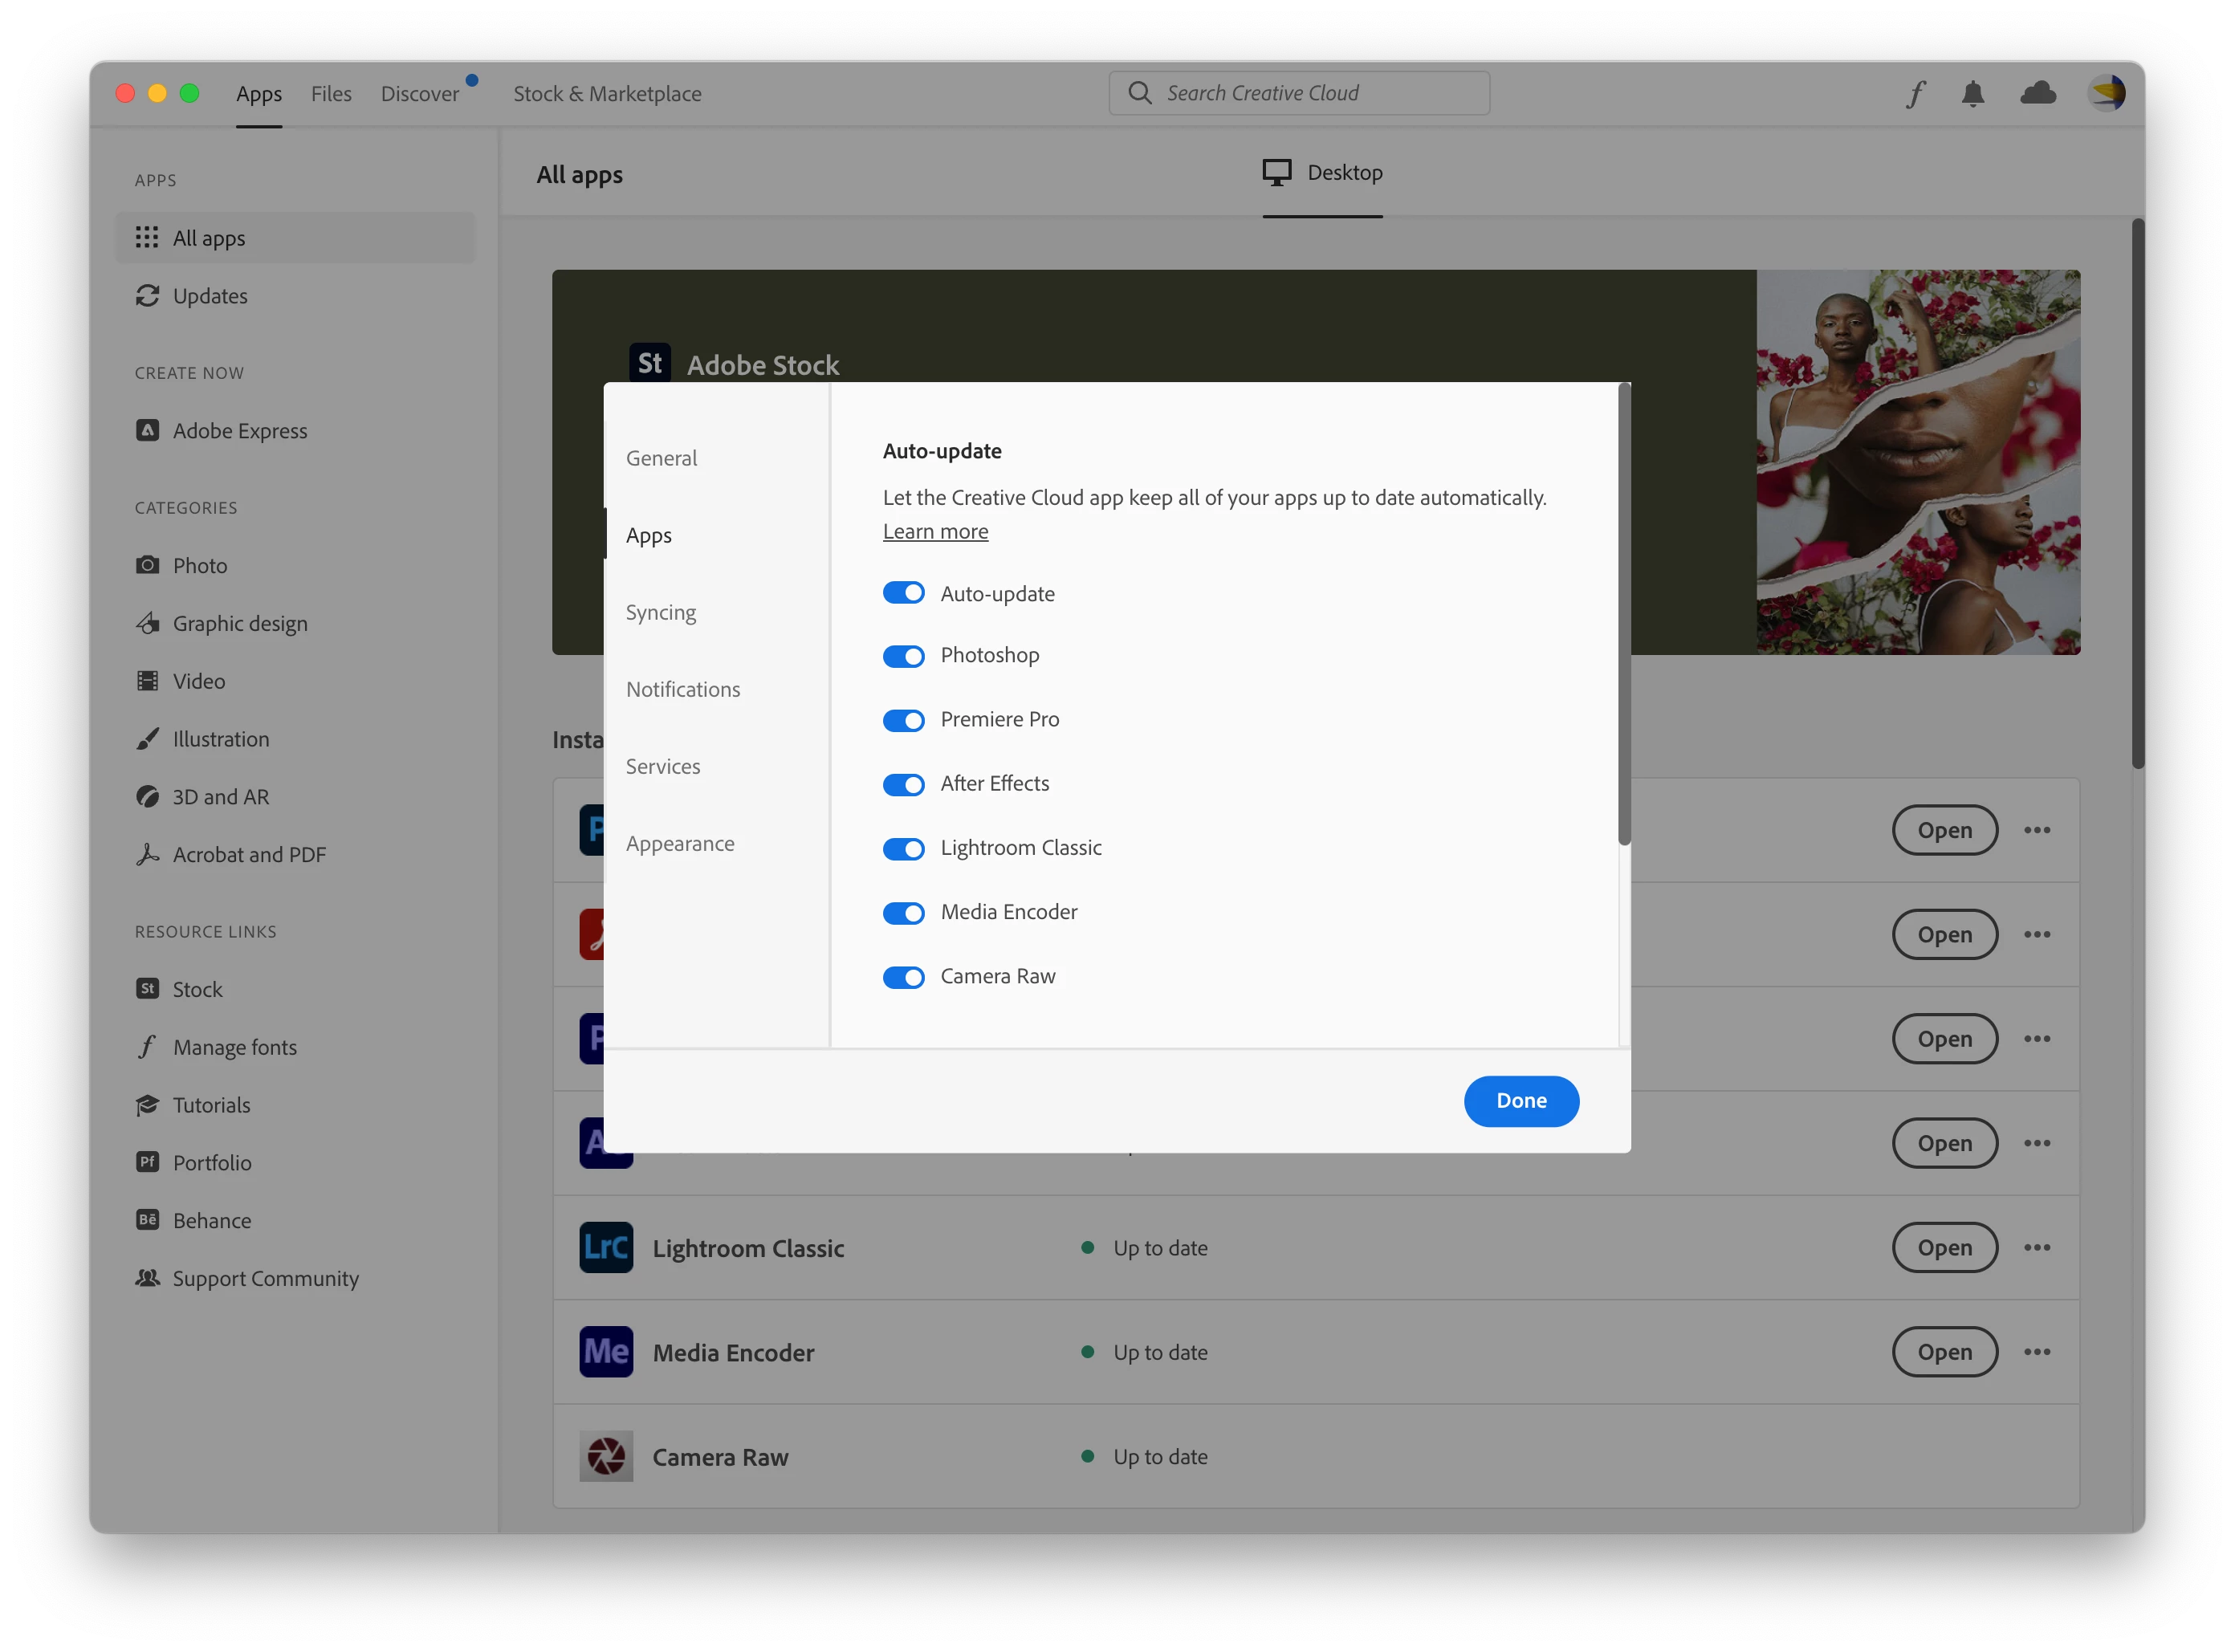Click the fonts icon in top bar

click(x=1915, y=94)
